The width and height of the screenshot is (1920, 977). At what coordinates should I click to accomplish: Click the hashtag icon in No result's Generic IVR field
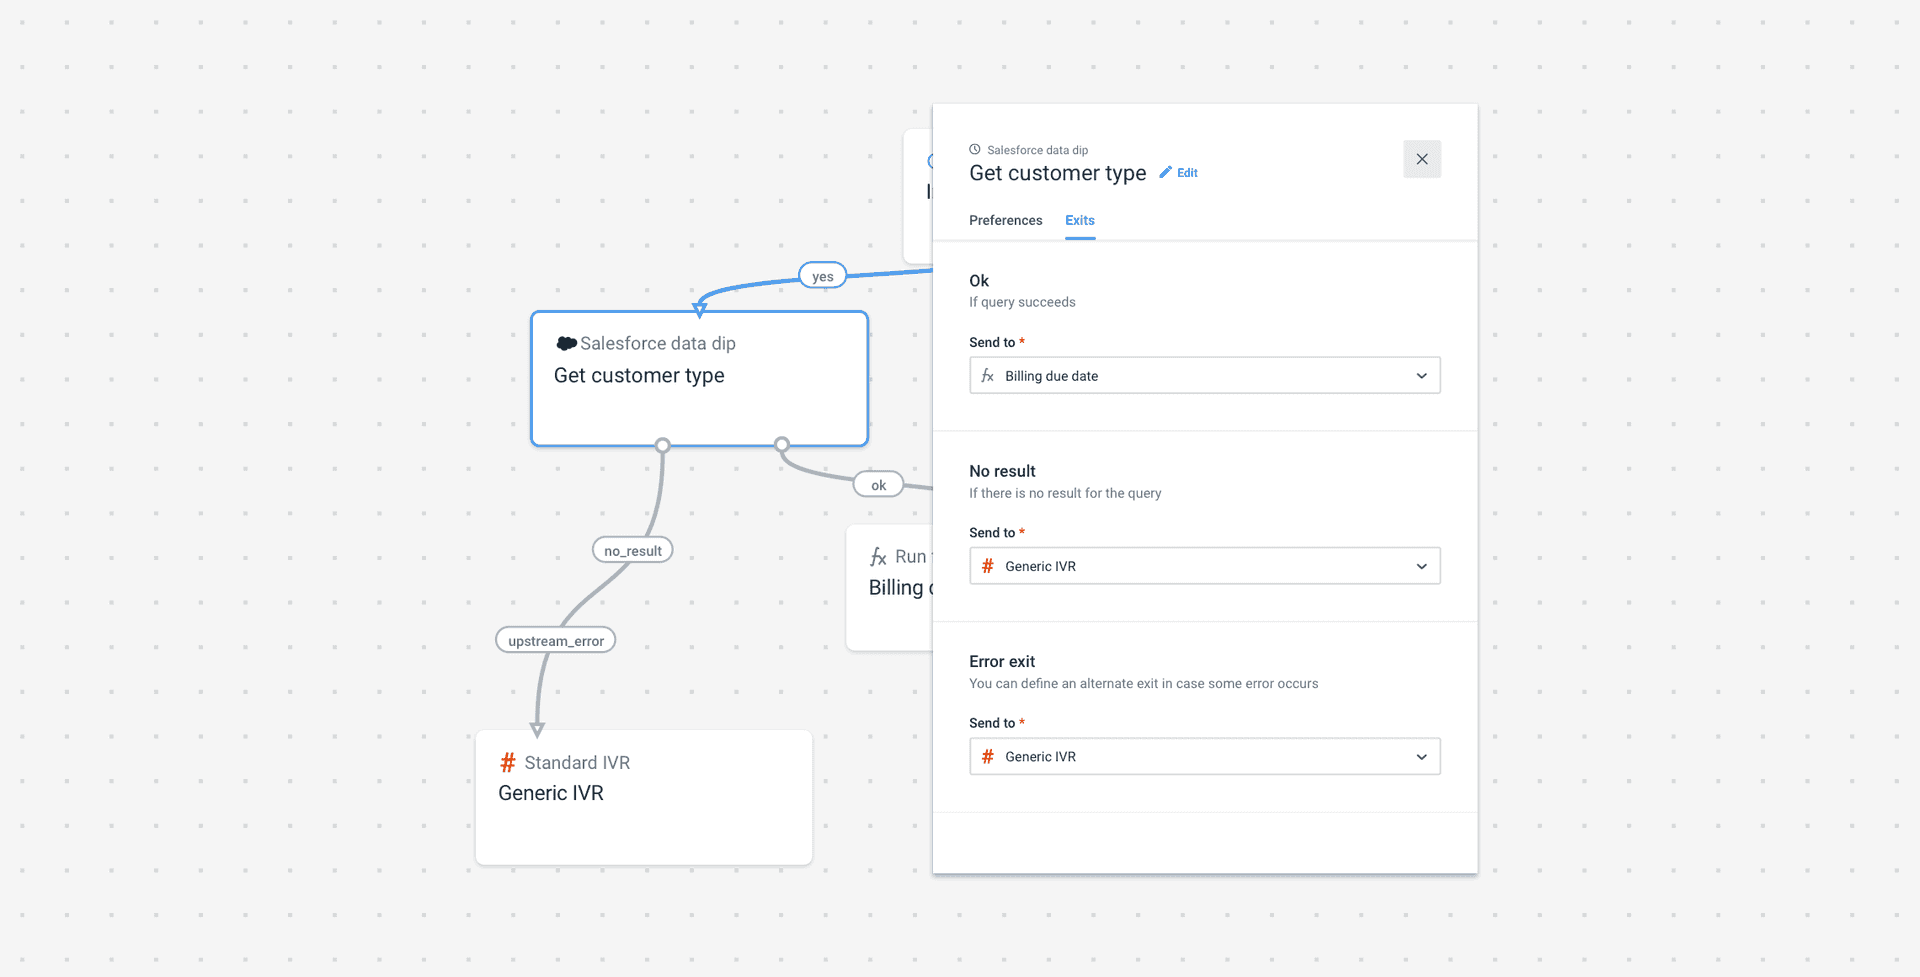988,566
